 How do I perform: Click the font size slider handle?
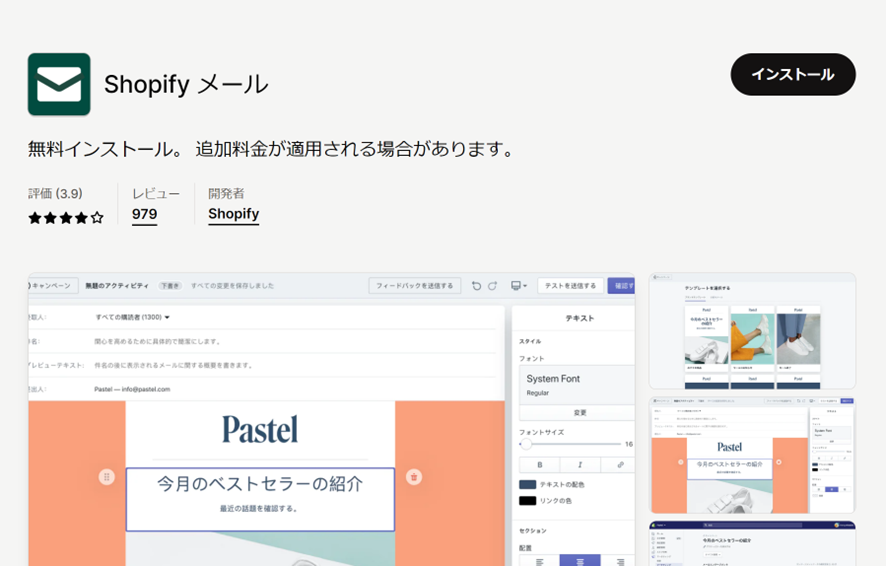(x=526, y=444)
